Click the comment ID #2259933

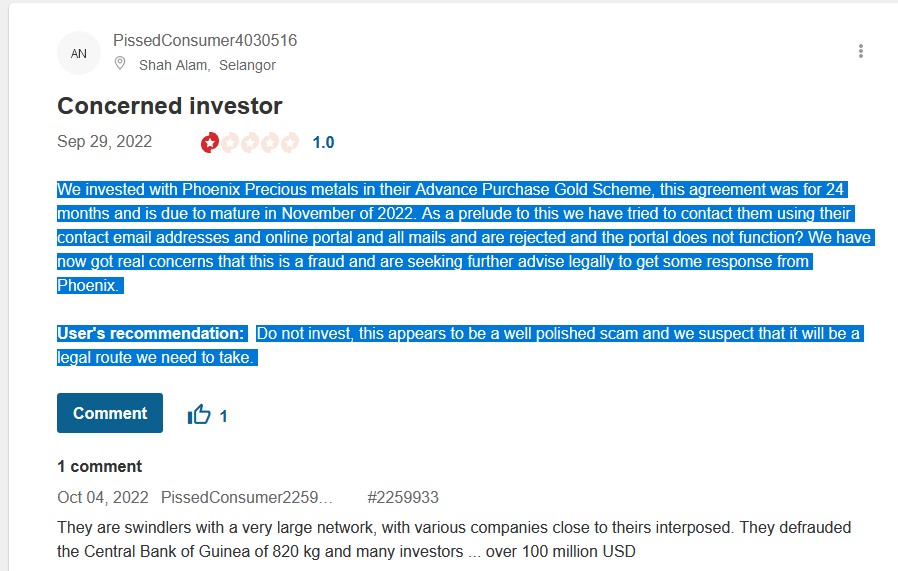pos(403,497)
